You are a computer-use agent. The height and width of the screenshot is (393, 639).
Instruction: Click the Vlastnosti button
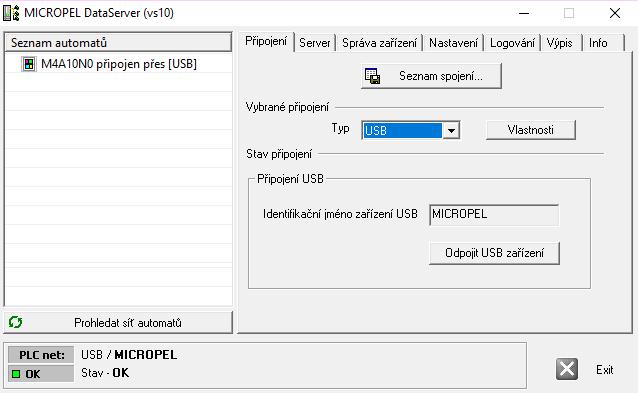pos(531,130)
